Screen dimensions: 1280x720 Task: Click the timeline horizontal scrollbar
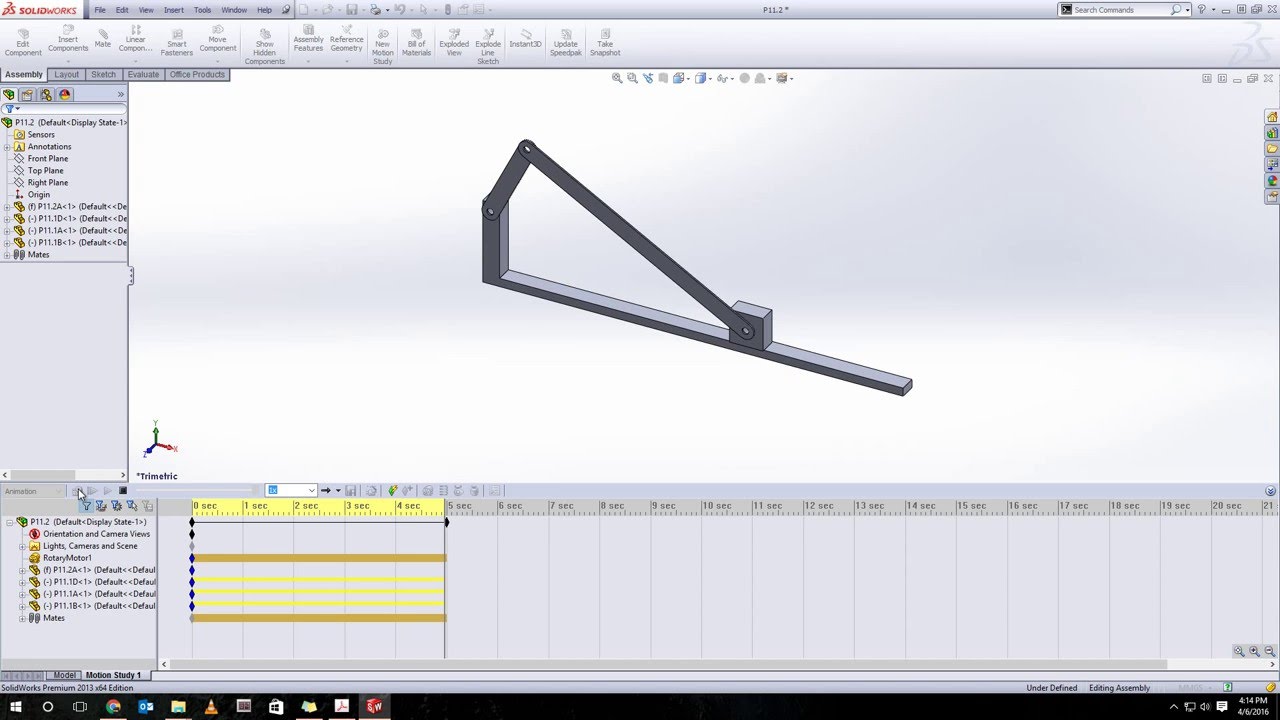[667, 664]
